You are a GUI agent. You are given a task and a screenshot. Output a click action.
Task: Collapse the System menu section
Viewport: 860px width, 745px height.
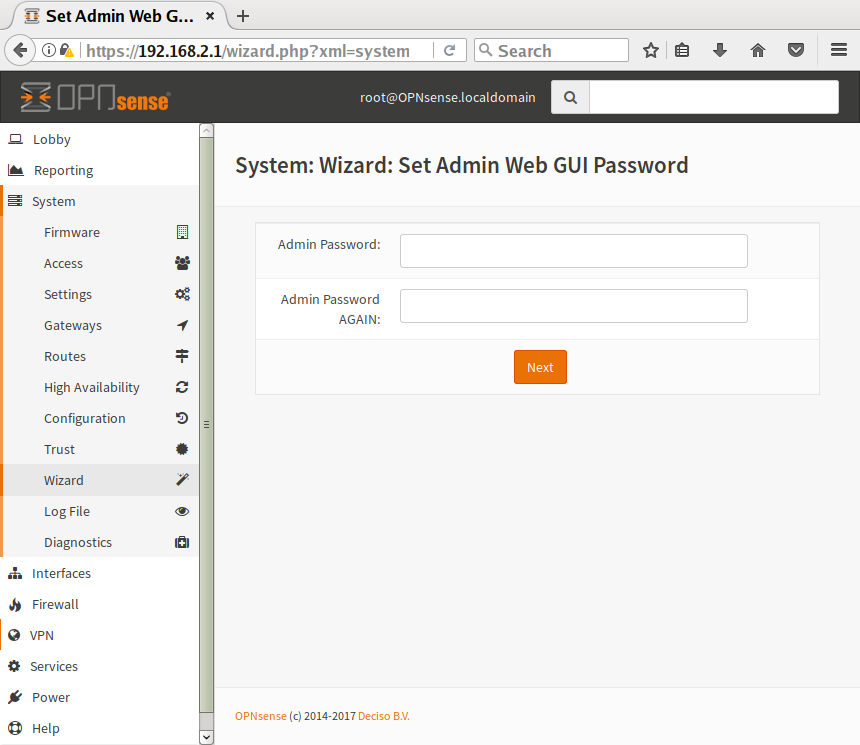[x=53, y=201]
